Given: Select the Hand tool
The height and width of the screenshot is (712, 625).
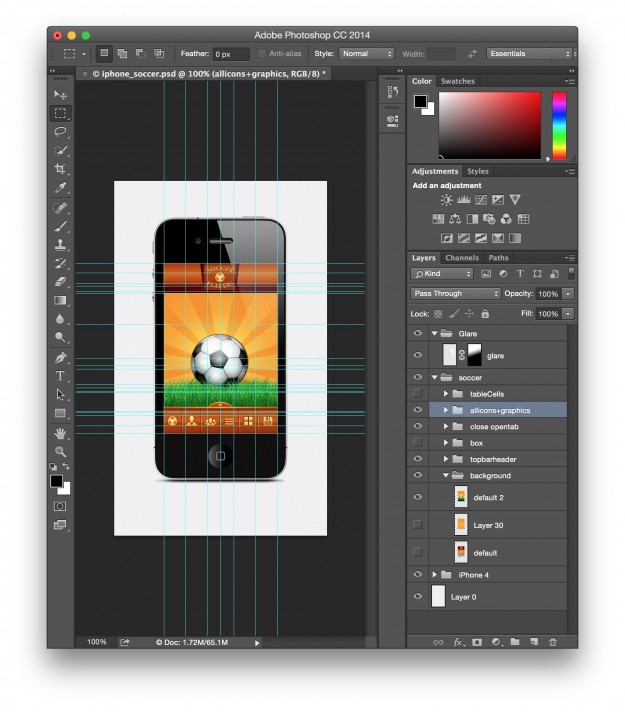Looking at the screenshot, I should pos(61,433).
